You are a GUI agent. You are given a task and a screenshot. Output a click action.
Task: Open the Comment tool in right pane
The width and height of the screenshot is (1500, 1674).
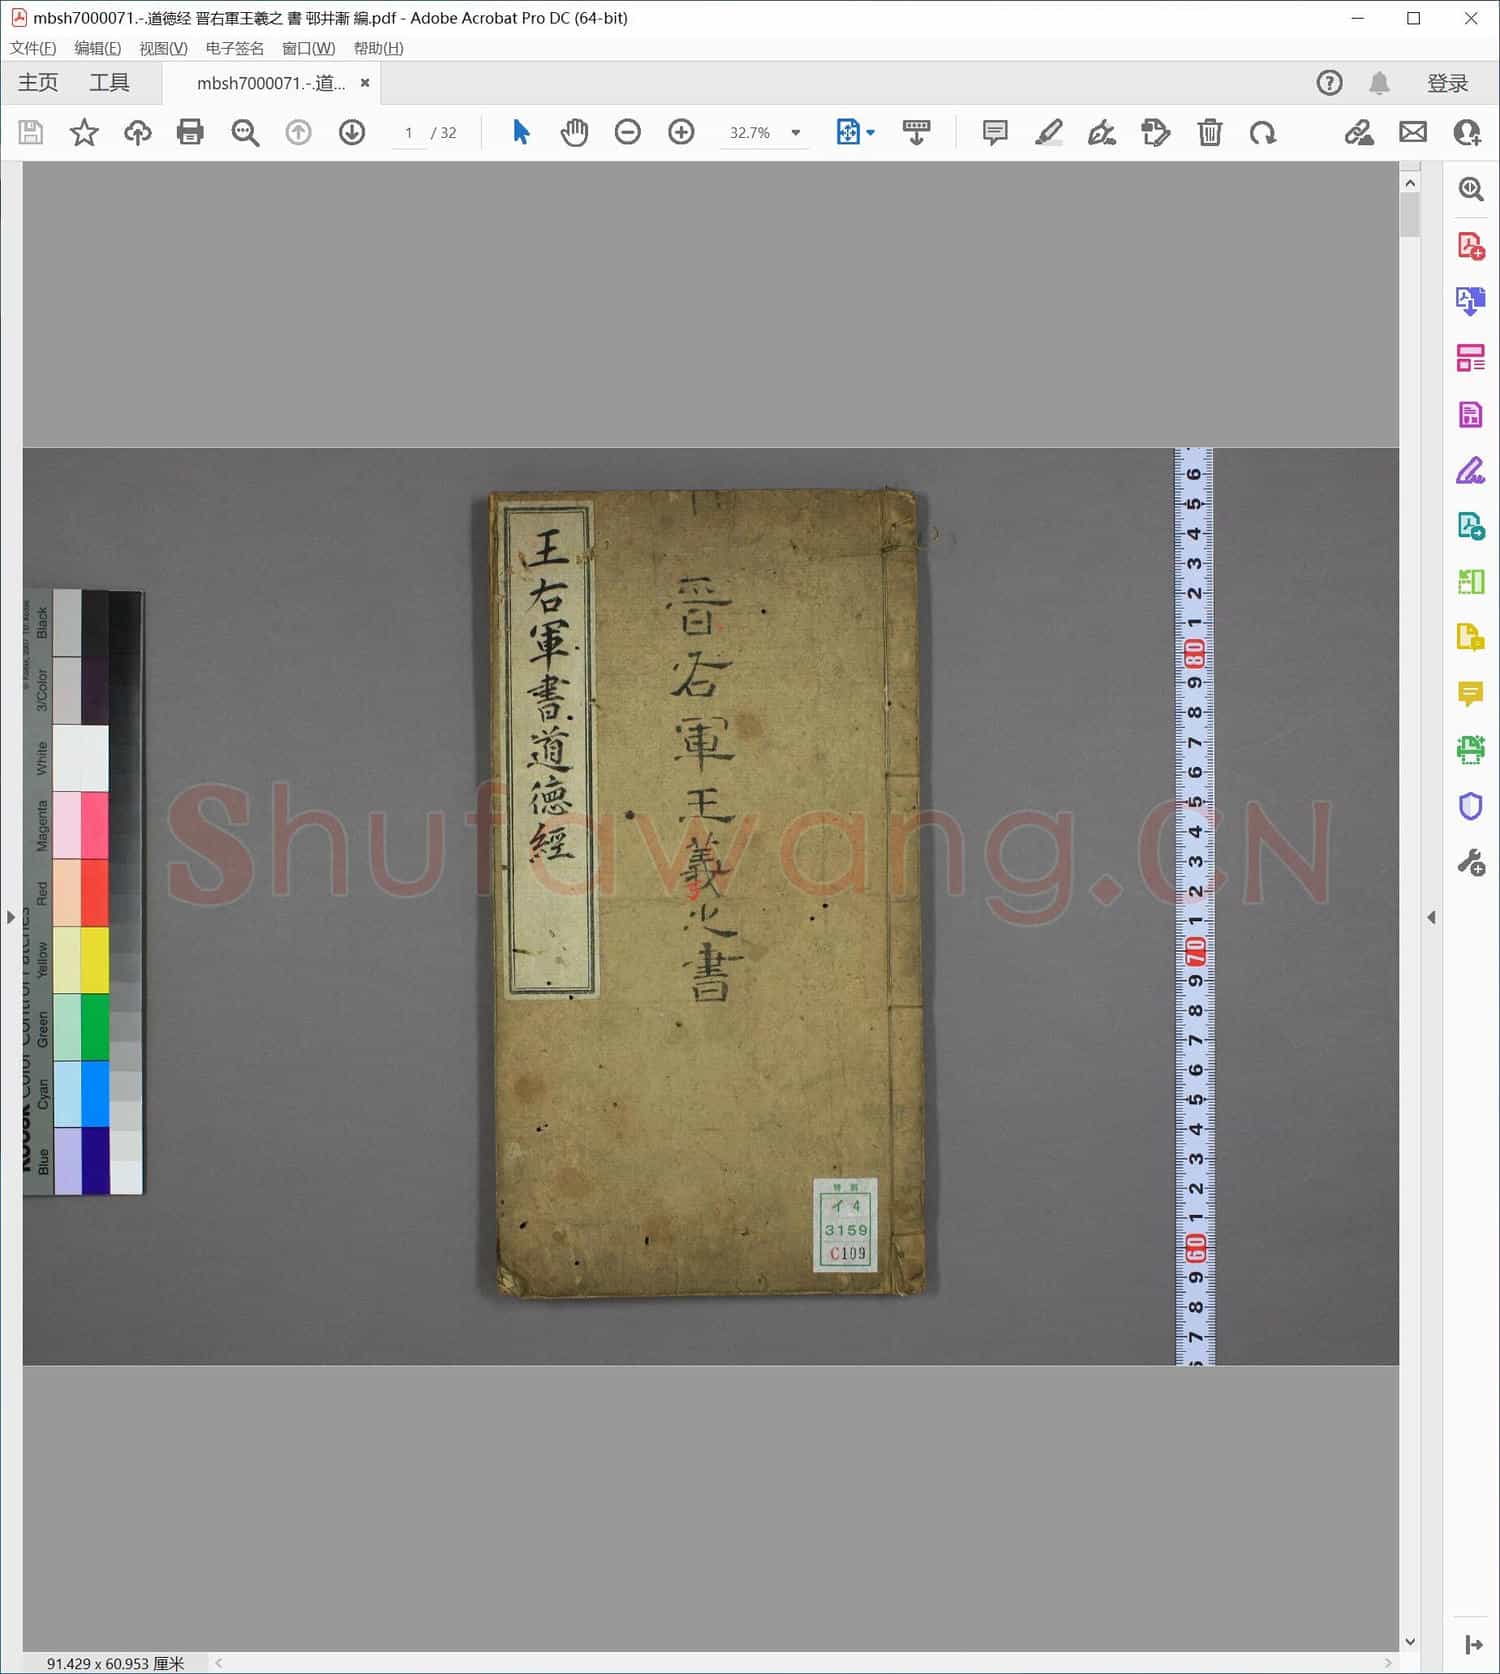[x=1471, y=693]
